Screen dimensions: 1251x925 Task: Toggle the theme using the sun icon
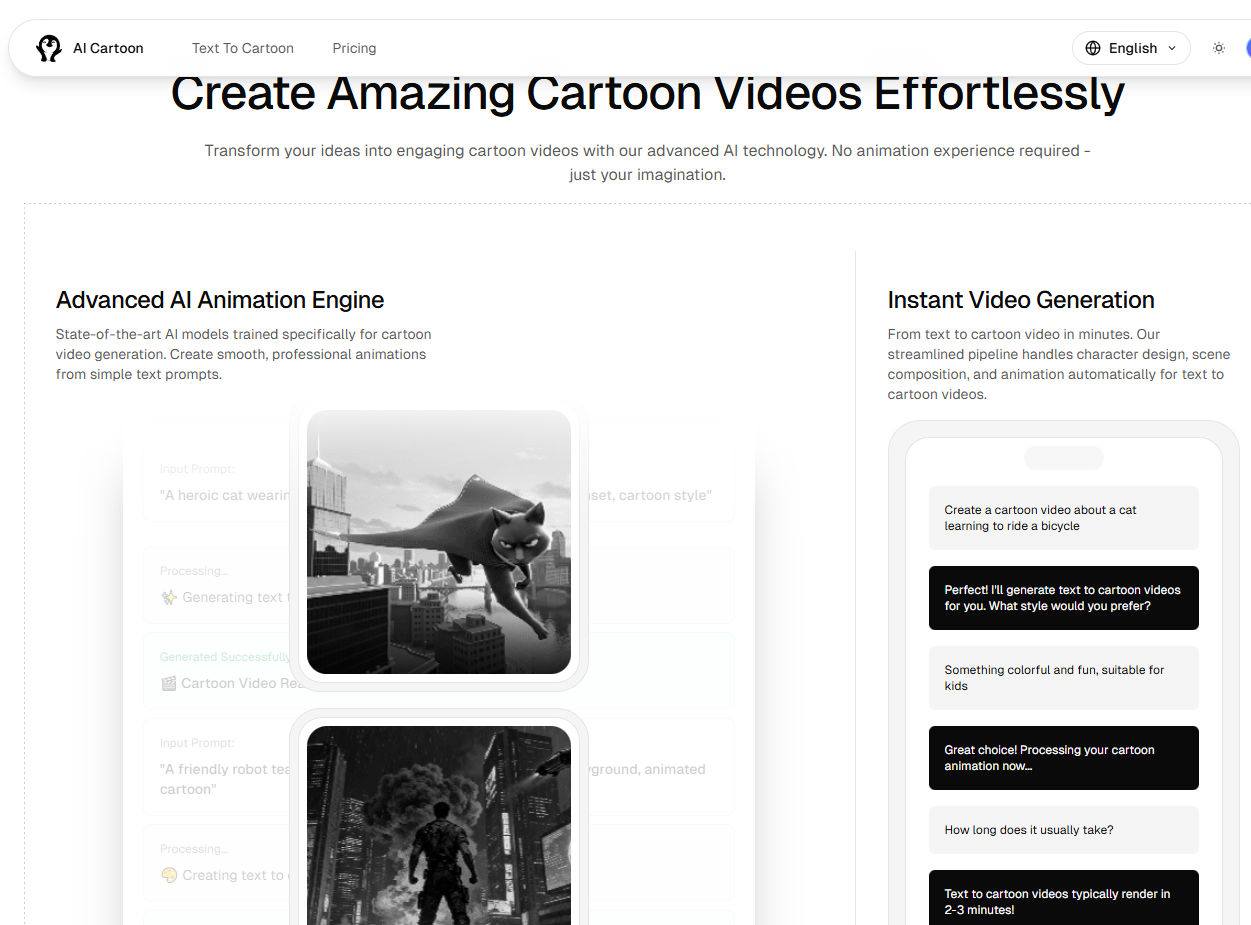point(1219,47)
